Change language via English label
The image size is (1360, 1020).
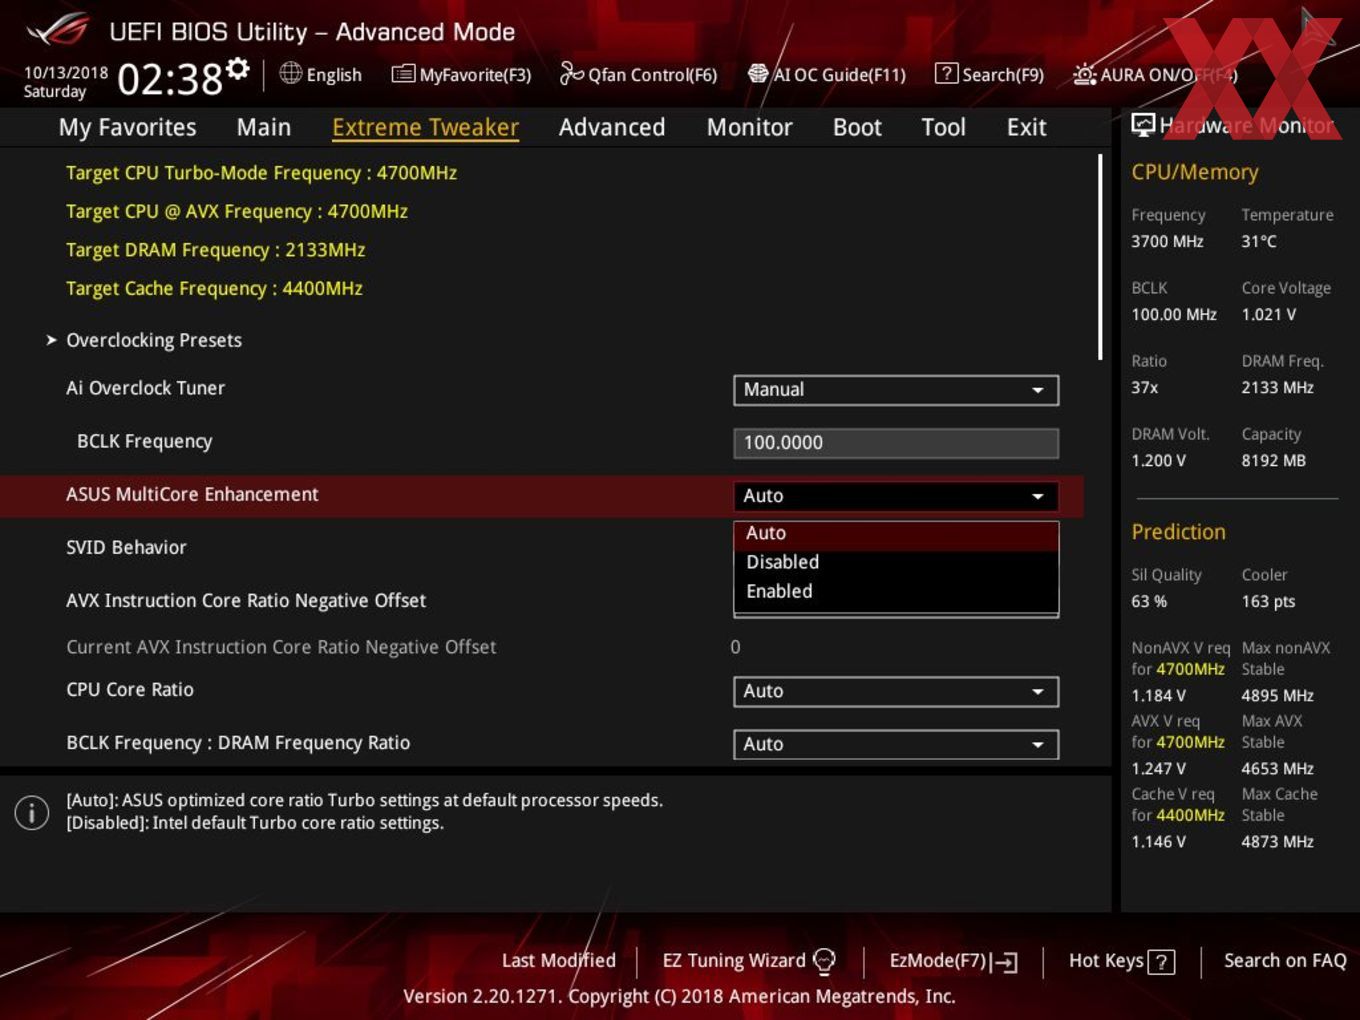(x=334, y=75)
